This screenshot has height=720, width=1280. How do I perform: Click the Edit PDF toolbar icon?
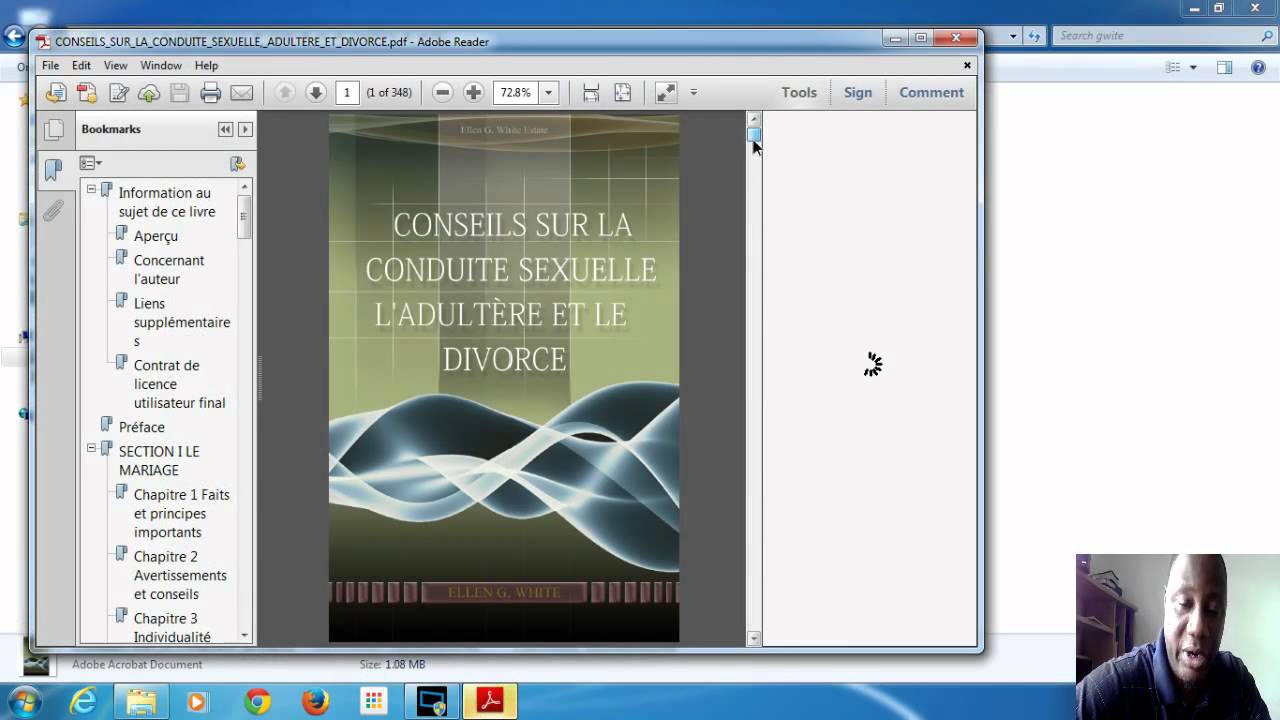click(x=118, y=93)
